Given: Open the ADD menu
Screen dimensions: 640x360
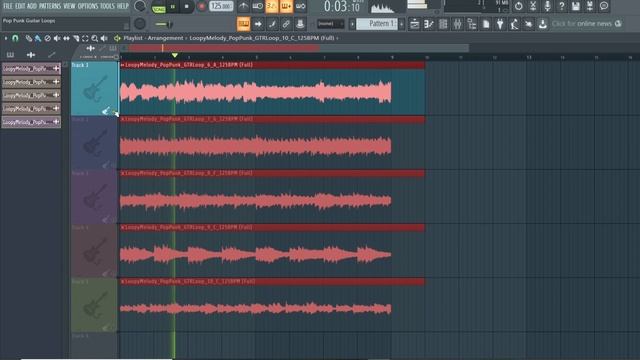Looking at the screenshot, I should (x=32, y=6).
